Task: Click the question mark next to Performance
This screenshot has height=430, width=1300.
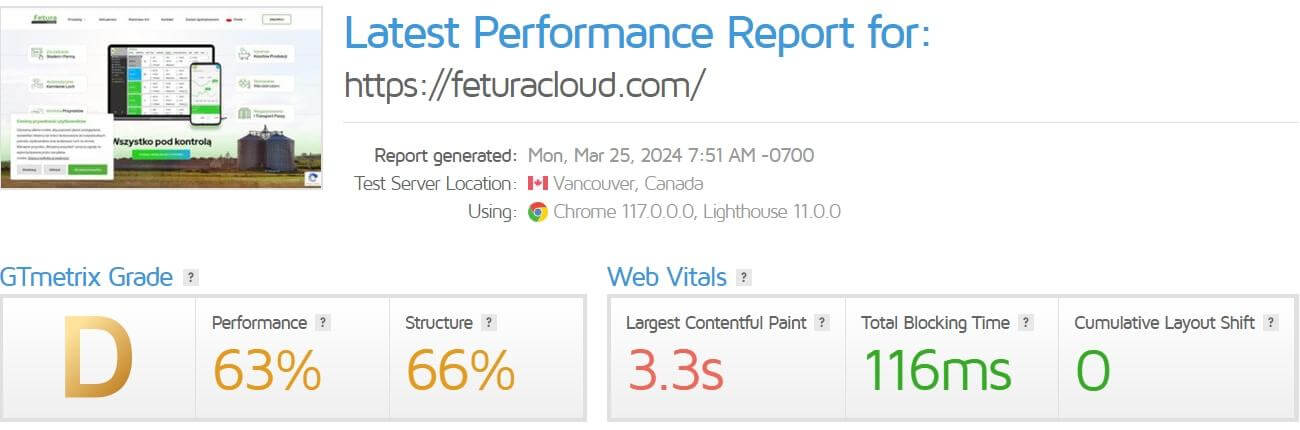Action: pos(323,323)
